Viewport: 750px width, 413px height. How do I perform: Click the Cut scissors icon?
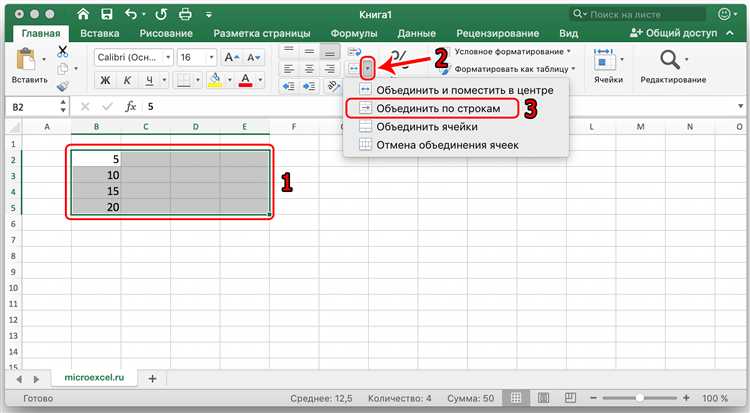[62, 51]
